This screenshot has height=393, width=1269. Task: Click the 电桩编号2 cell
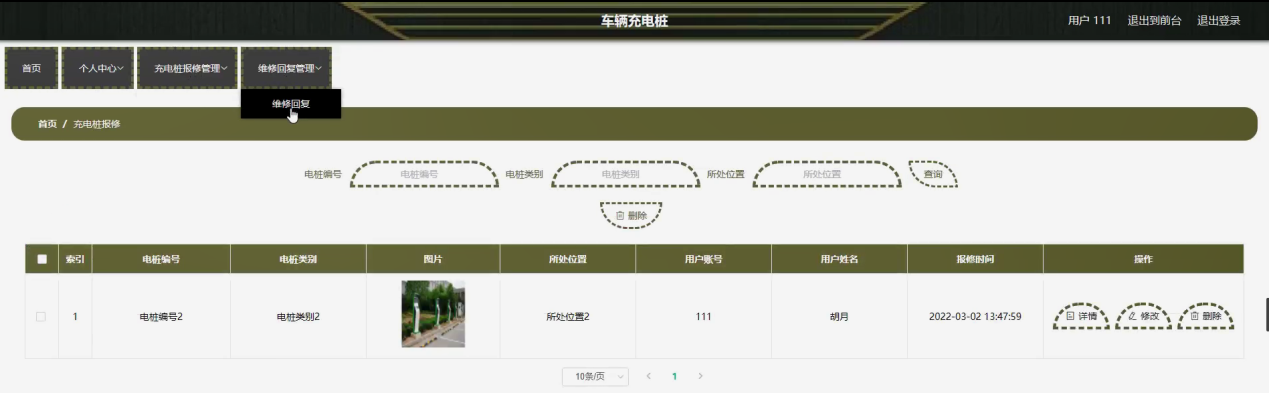[161, 317]
